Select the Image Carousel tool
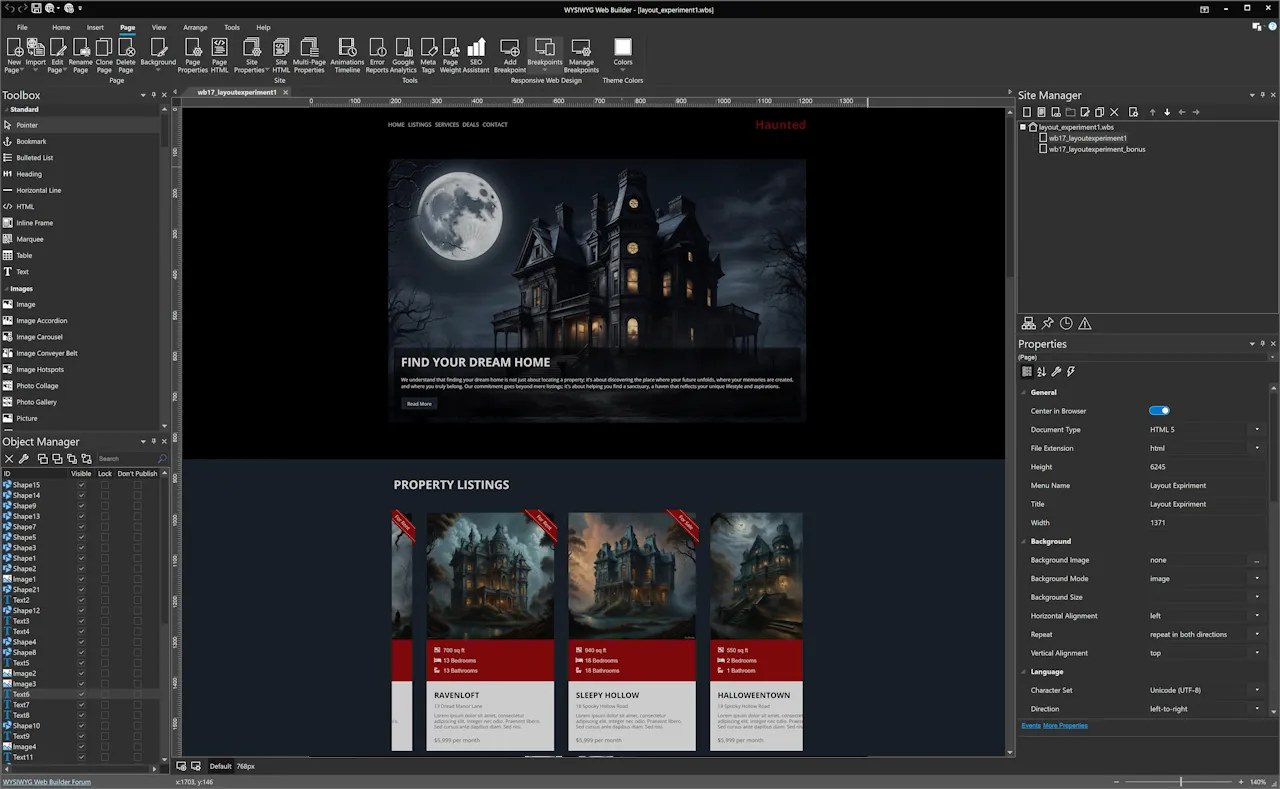The image size is (1280, 789). 45,336
